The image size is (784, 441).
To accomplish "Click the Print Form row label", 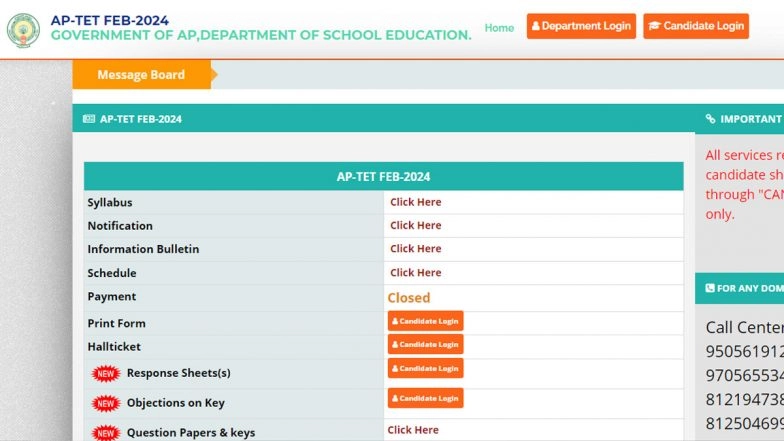I will pyautogui.click(x=116, y=324).
